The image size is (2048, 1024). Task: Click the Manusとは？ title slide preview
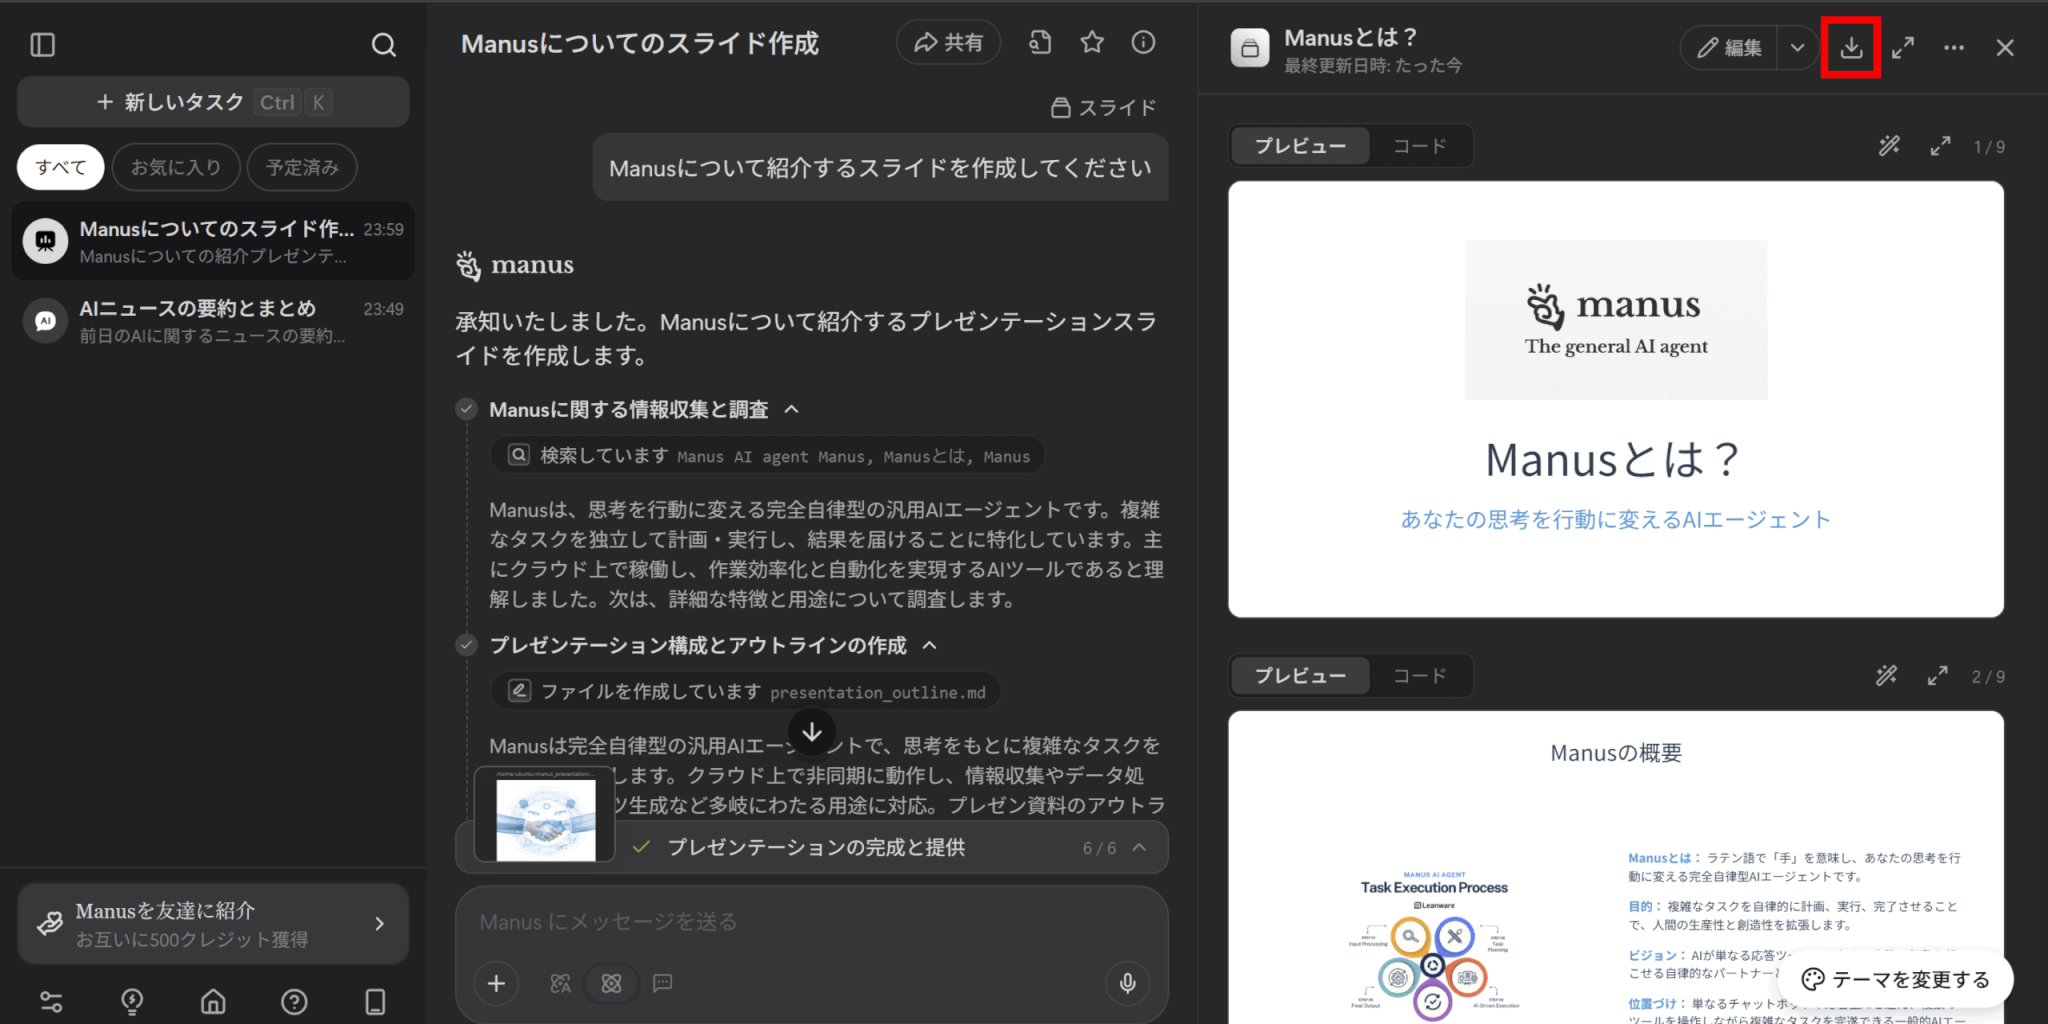(1616, 399)
